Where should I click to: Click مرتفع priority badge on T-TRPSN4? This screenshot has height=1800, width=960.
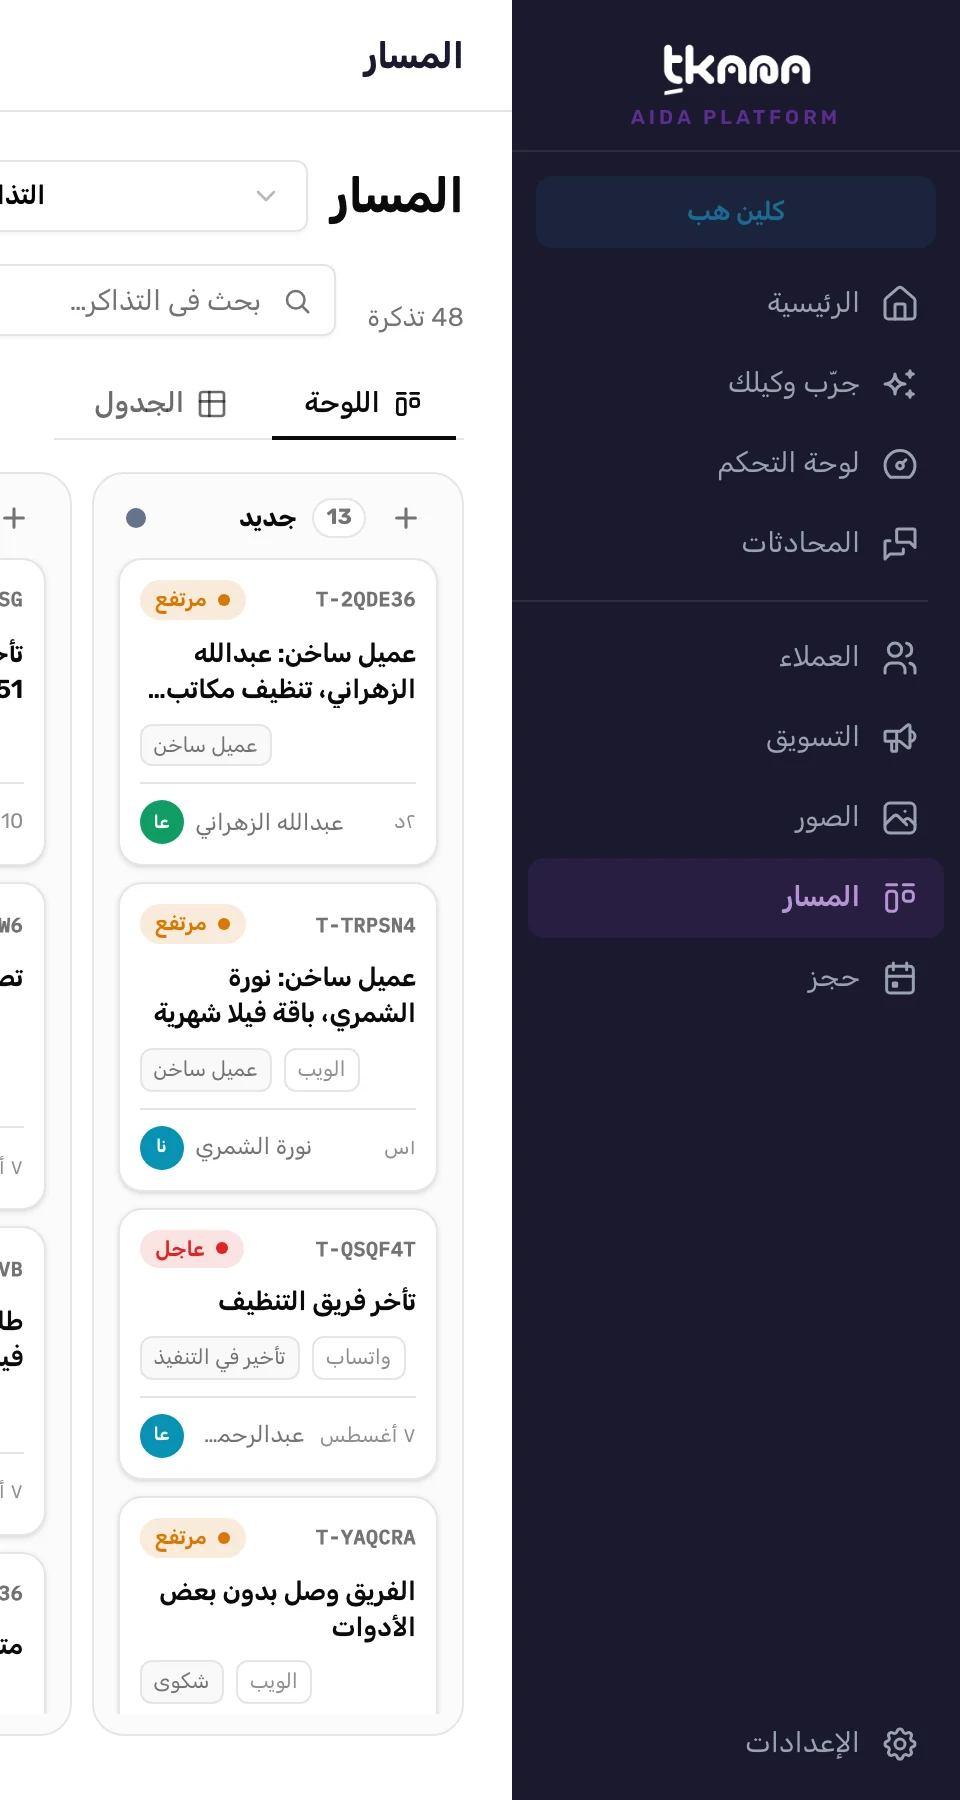(x=193, y=924)
